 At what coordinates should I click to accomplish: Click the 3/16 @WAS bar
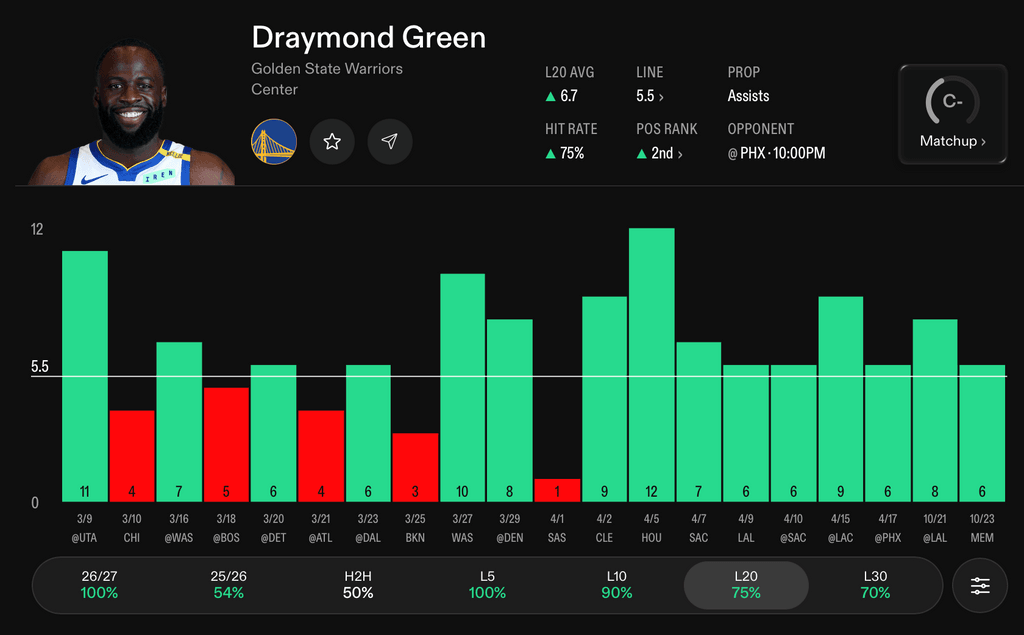[179, 422]
